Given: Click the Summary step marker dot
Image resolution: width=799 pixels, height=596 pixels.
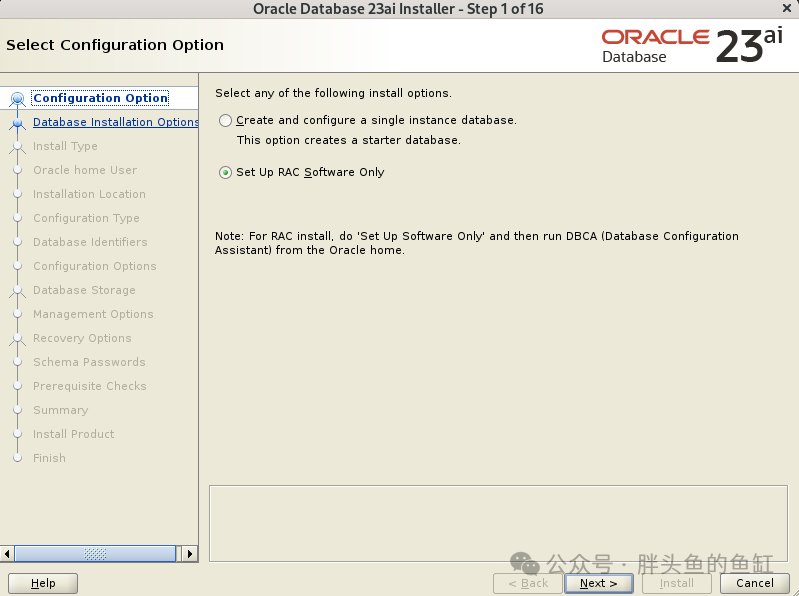Looking at the screenshot, I should (x=17, y=410).
